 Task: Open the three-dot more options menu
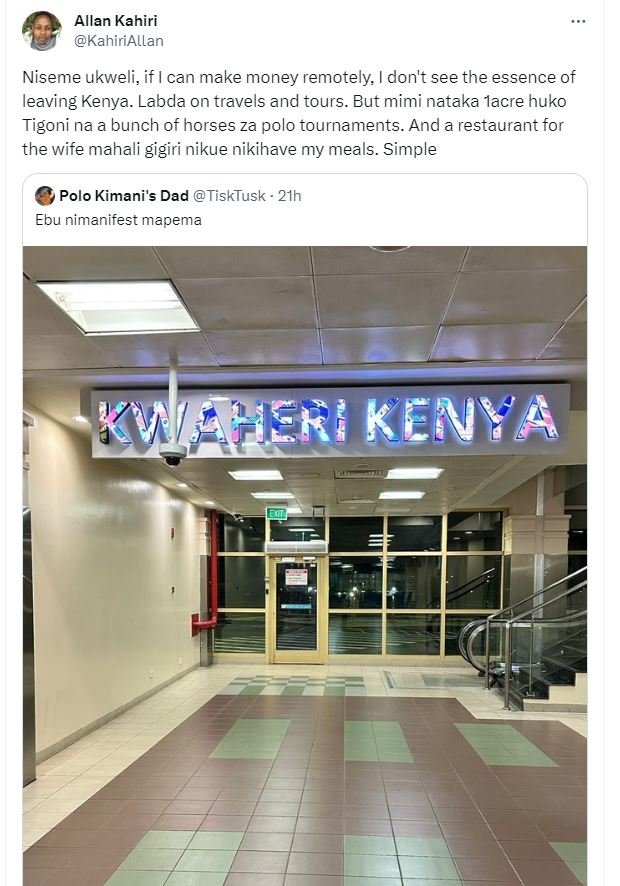tap(578, 21)
